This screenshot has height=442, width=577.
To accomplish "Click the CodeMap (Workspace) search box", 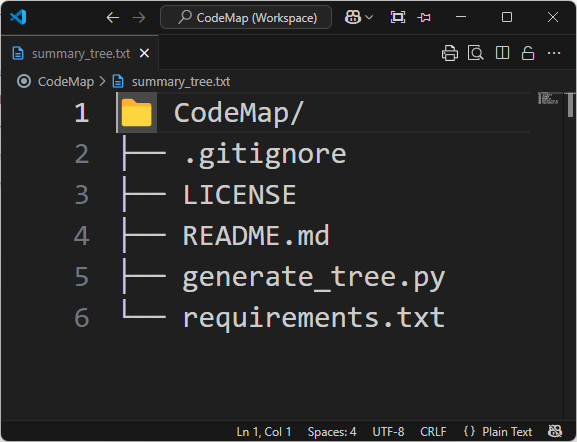I will 246,17.
